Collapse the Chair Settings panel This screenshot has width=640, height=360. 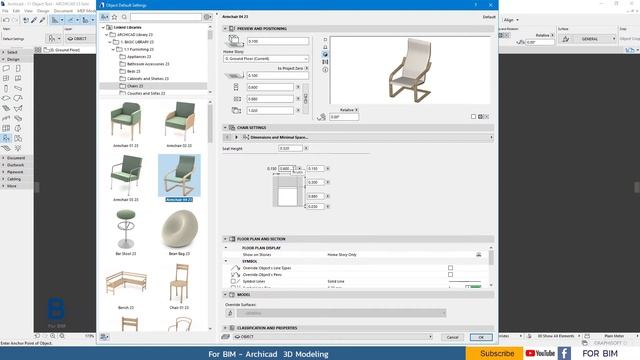pyautogui.click(x=225, y=128)
